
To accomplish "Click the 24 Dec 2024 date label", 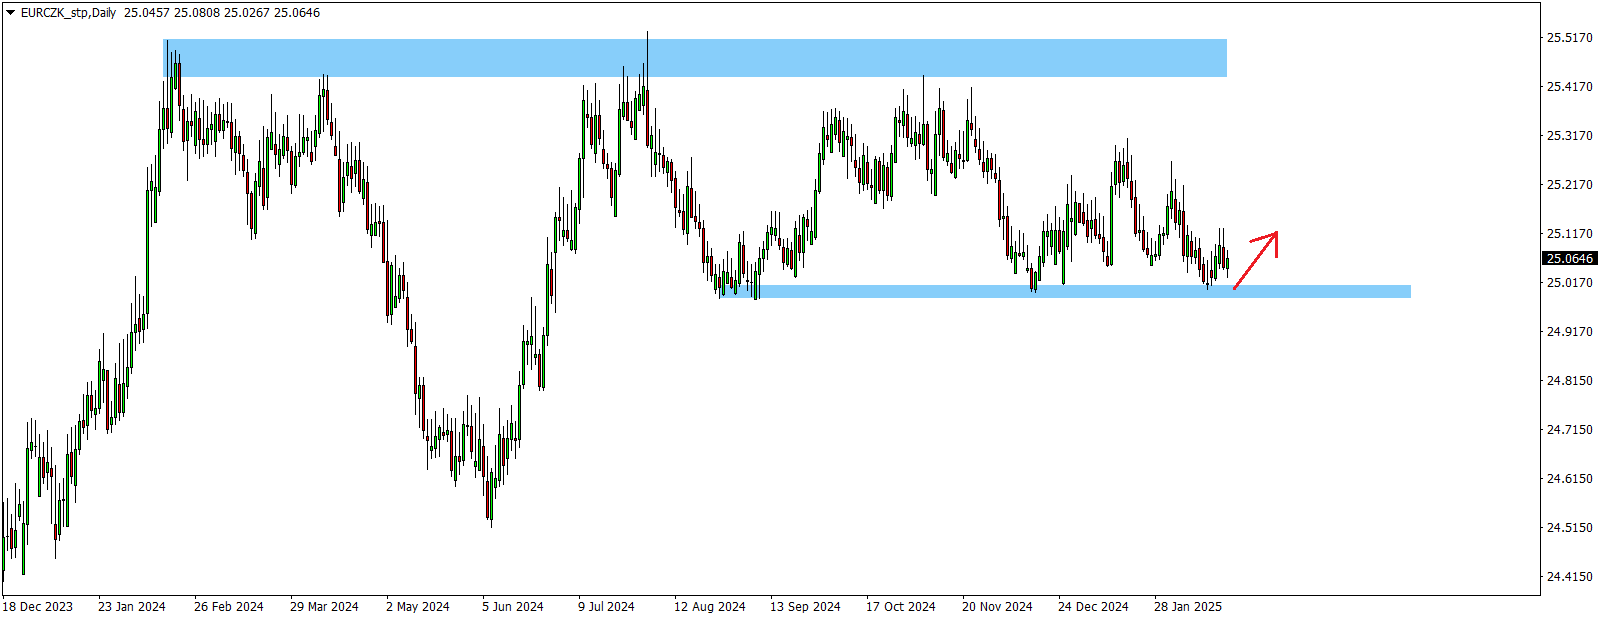I will tap(1093, 607).
